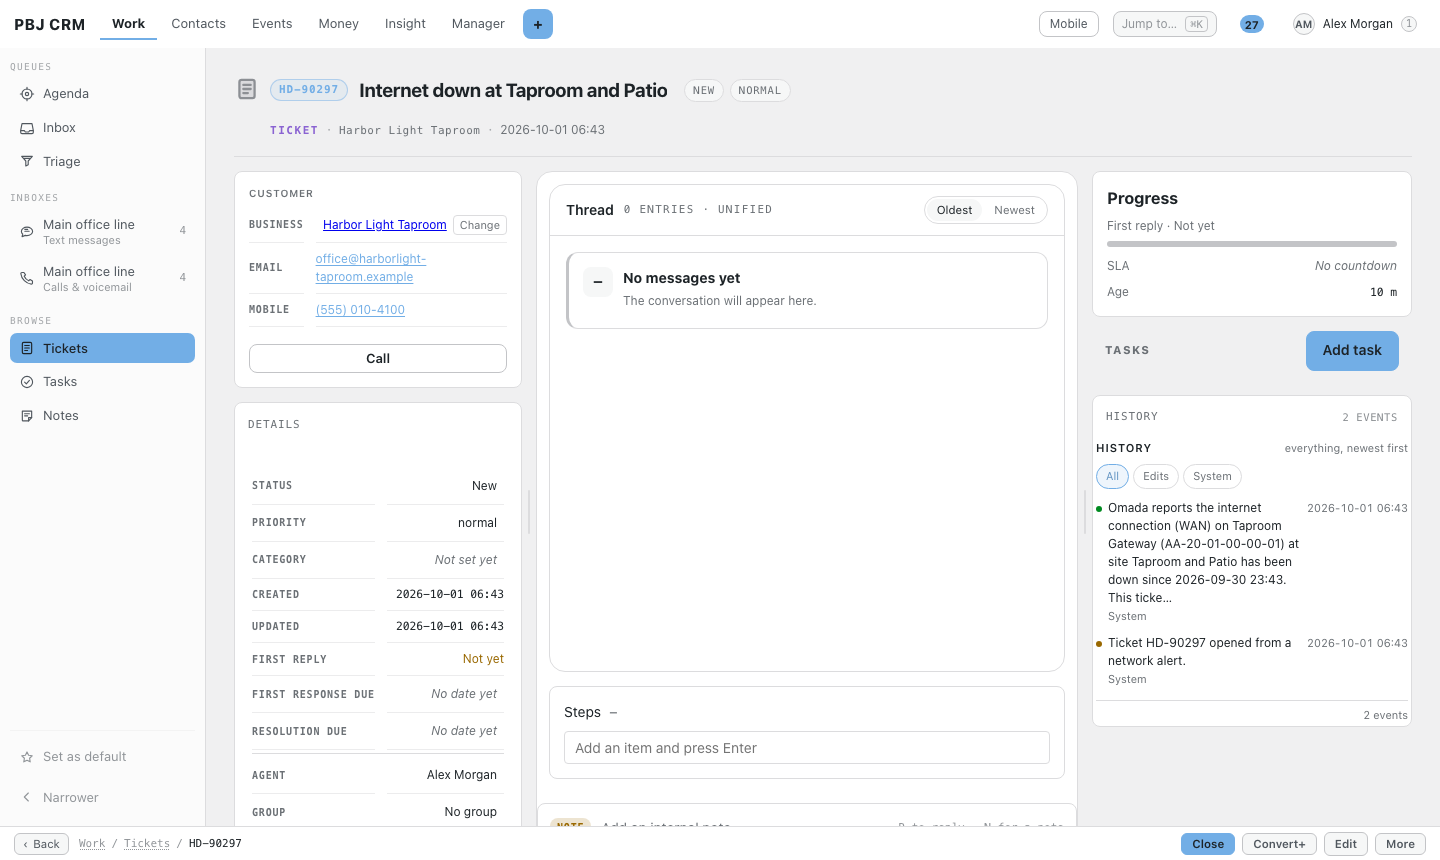
Task: Open Main office line text messages icon
Action: [27, 232]
